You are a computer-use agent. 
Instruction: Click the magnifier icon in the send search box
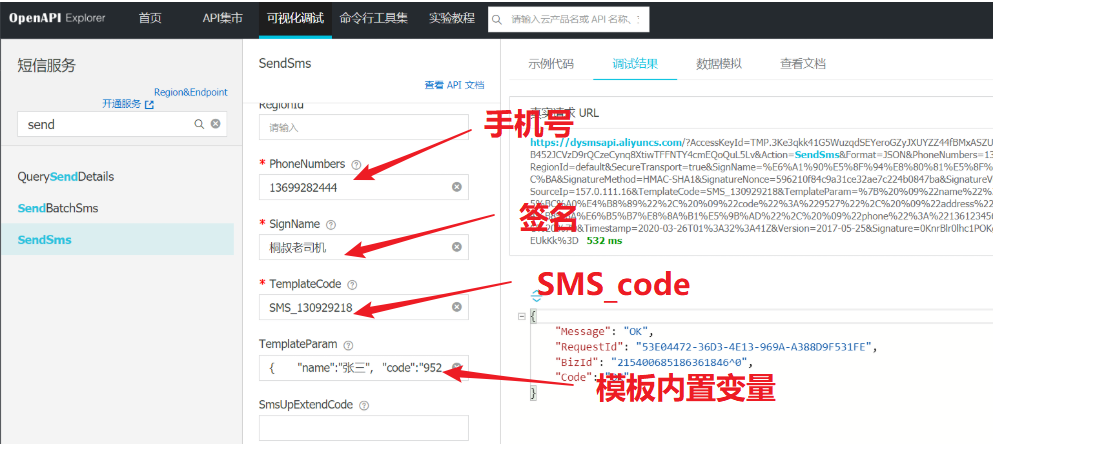point(199,124)
